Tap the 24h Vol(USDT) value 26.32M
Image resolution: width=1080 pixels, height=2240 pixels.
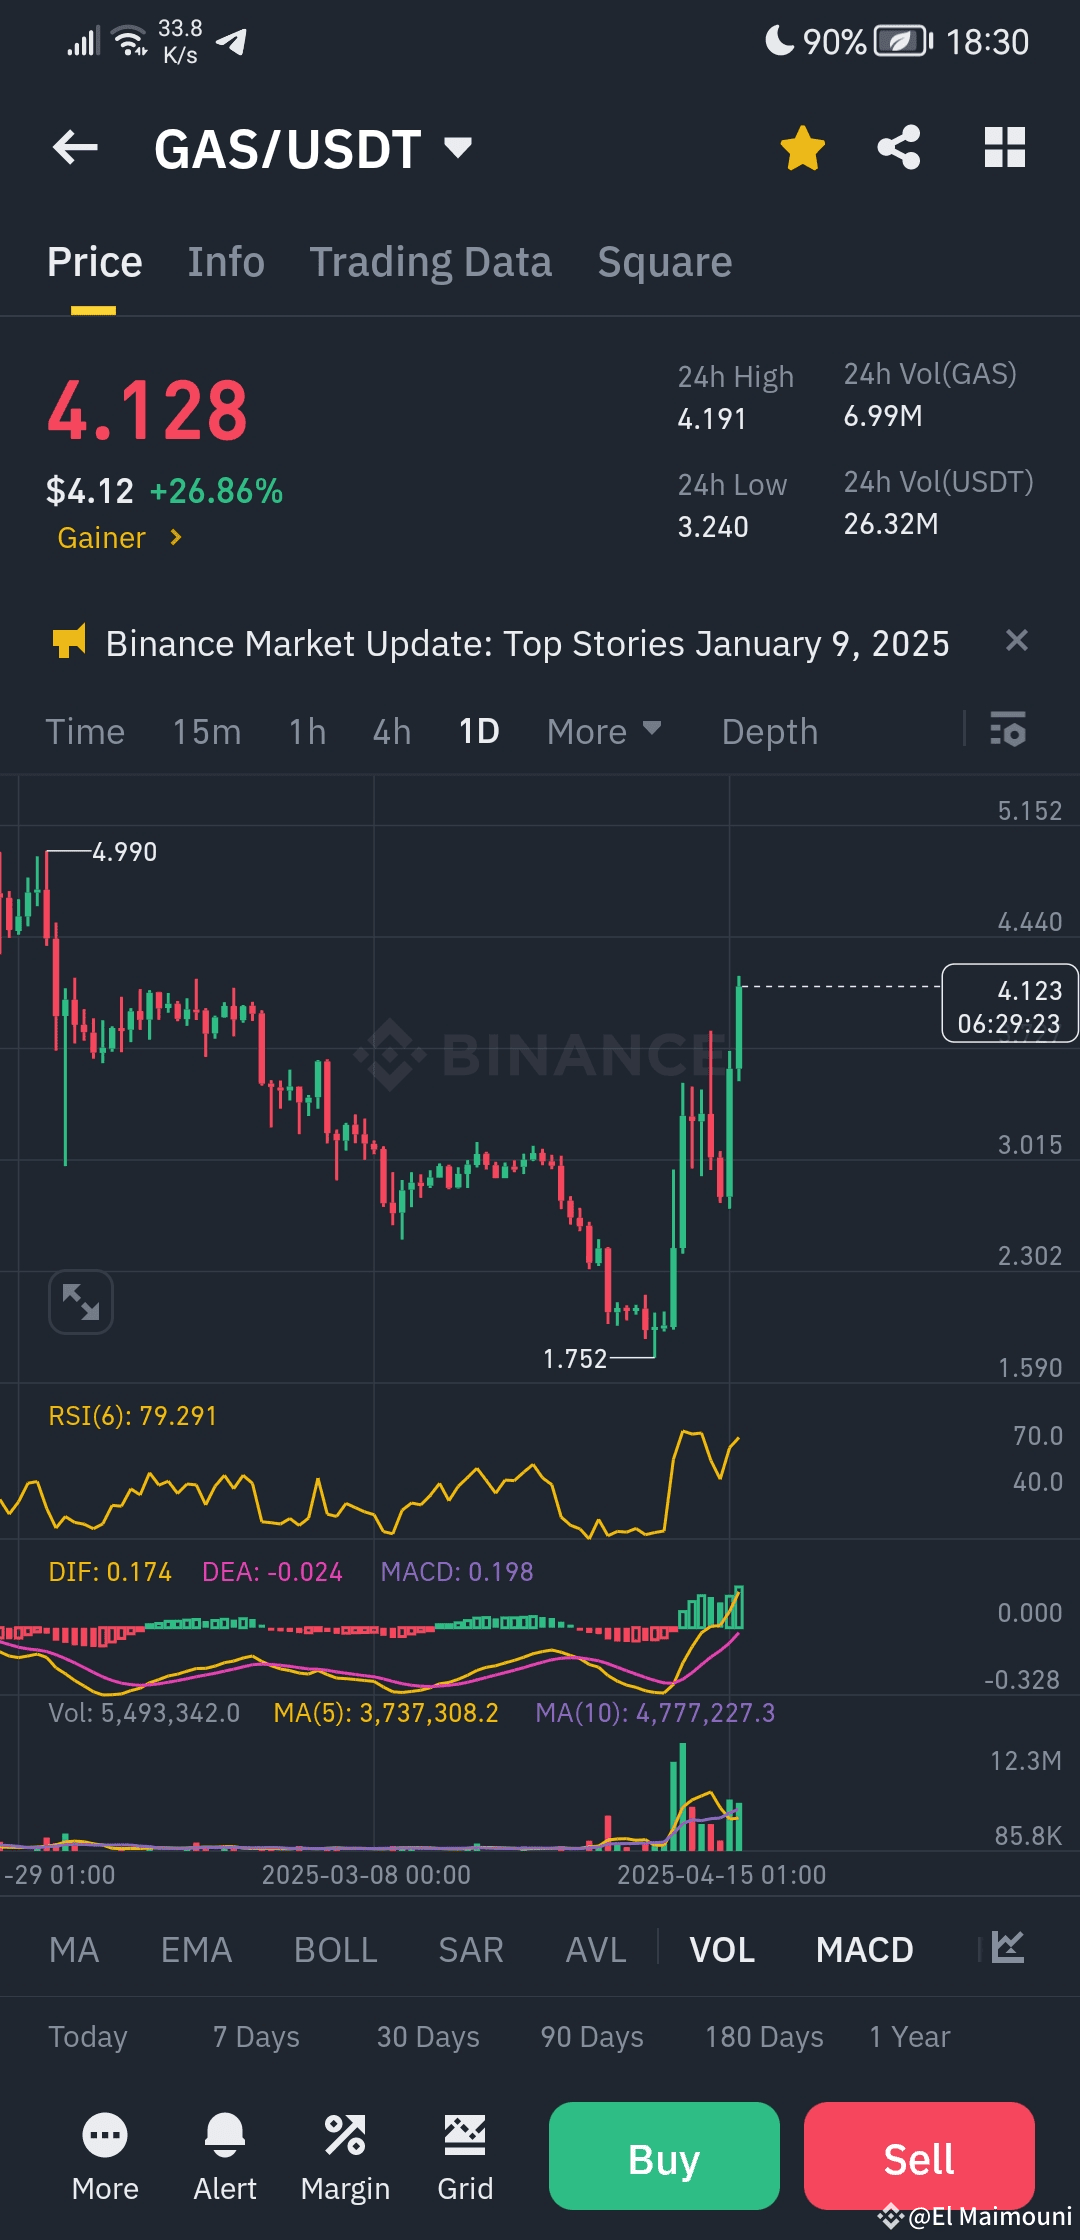[891, 524]
